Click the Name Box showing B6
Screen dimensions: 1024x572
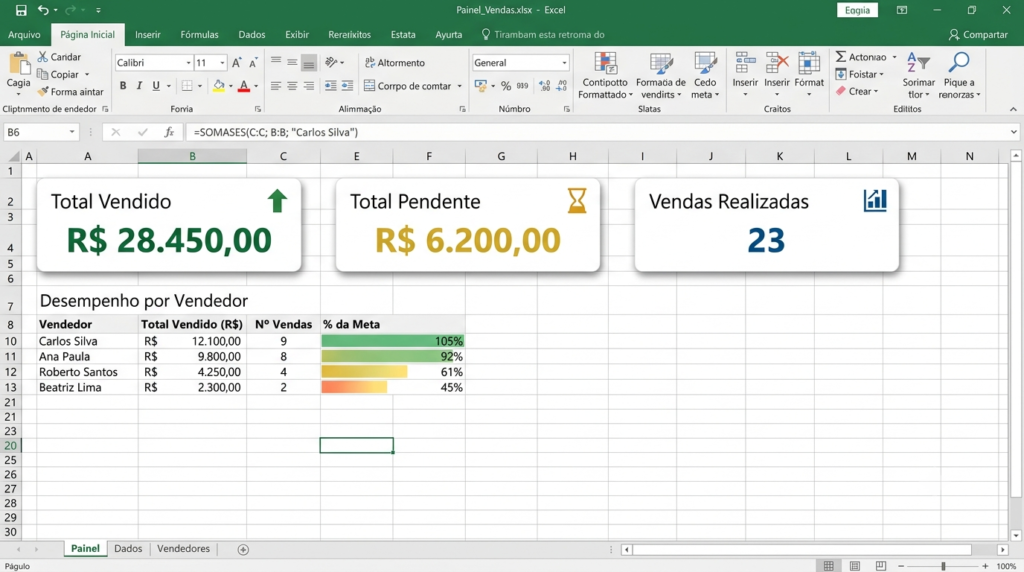(x=40, y=132)
